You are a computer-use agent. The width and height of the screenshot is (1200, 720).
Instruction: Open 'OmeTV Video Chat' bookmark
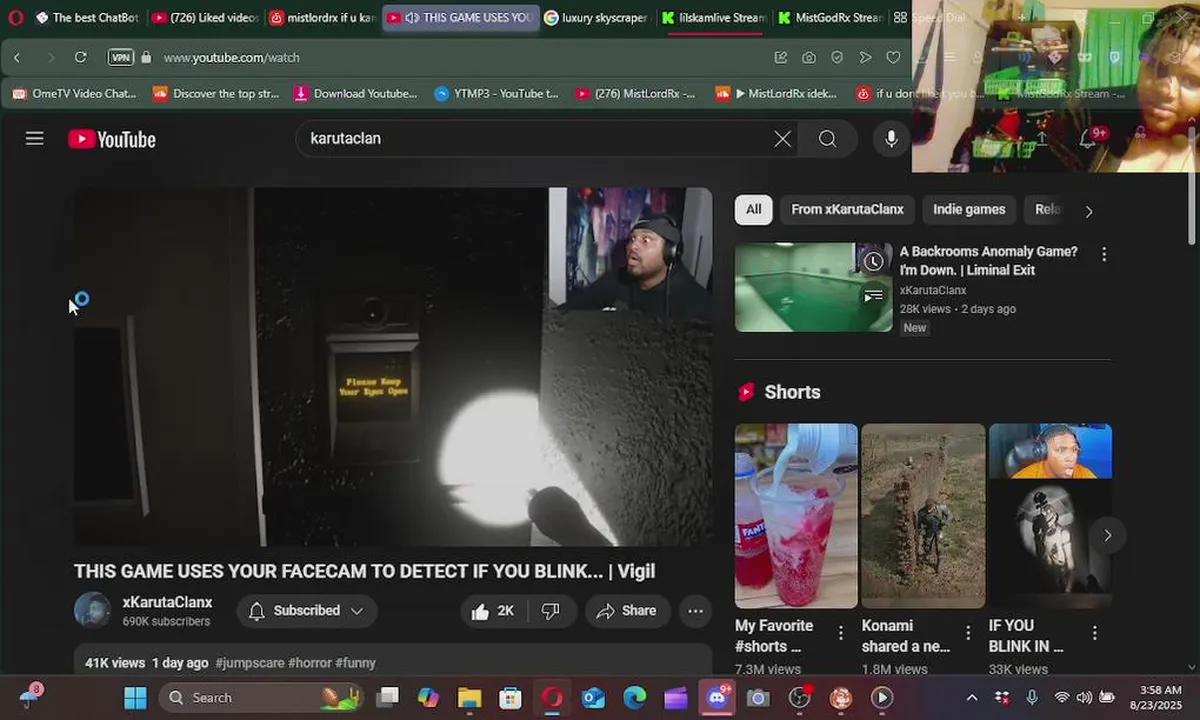(74, 93)
